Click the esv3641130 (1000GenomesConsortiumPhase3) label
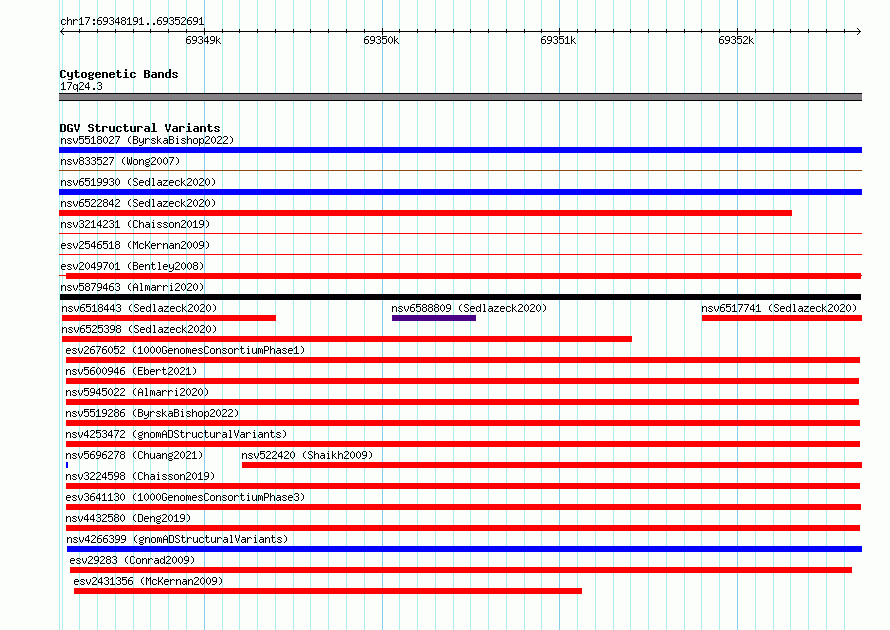Screen dimensions: 890x630 click(x=185, y=497)
